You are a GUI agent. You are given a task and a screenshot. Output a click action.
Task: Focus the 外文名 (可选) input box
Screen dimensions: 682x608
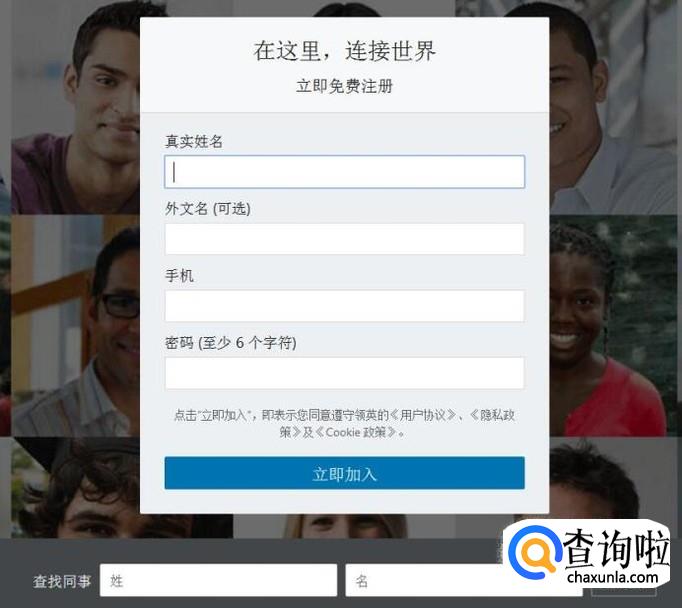344,239
